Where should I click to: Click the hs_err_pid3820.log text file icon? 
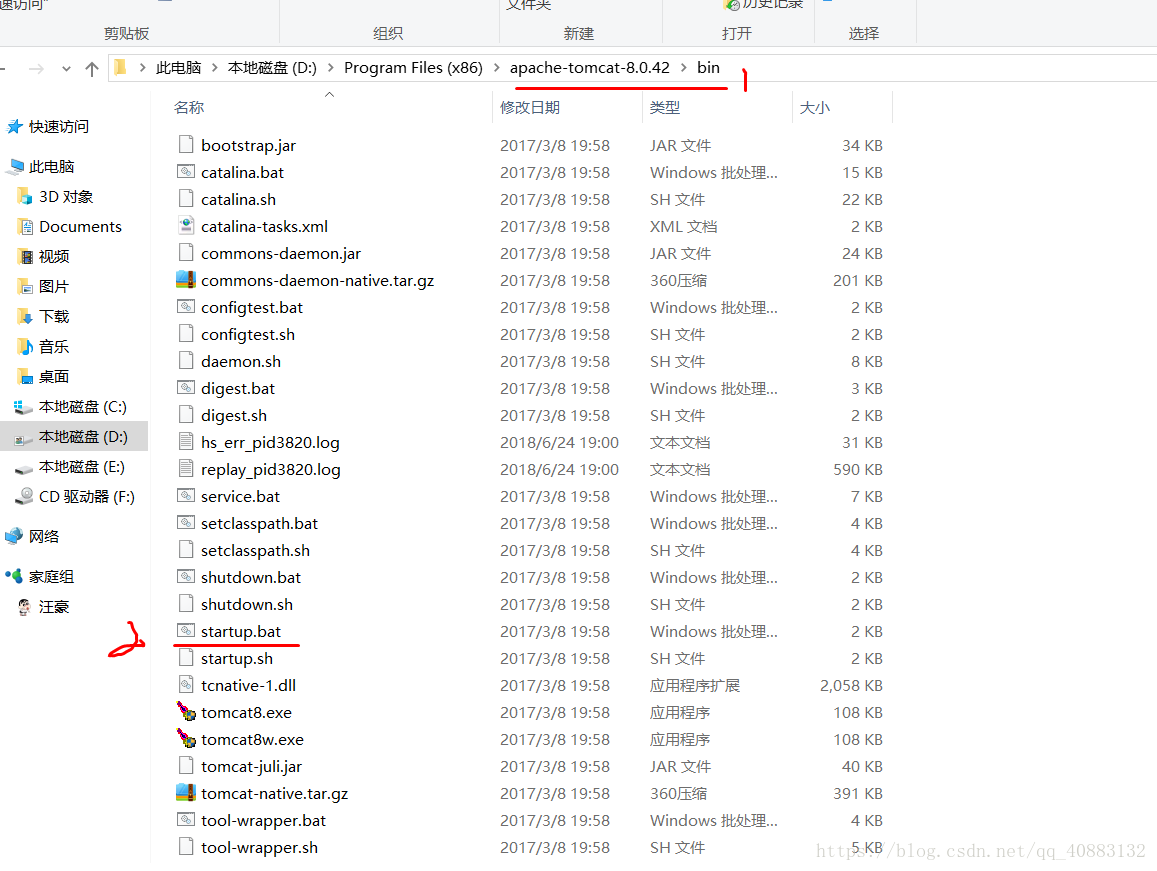point(186,442)
